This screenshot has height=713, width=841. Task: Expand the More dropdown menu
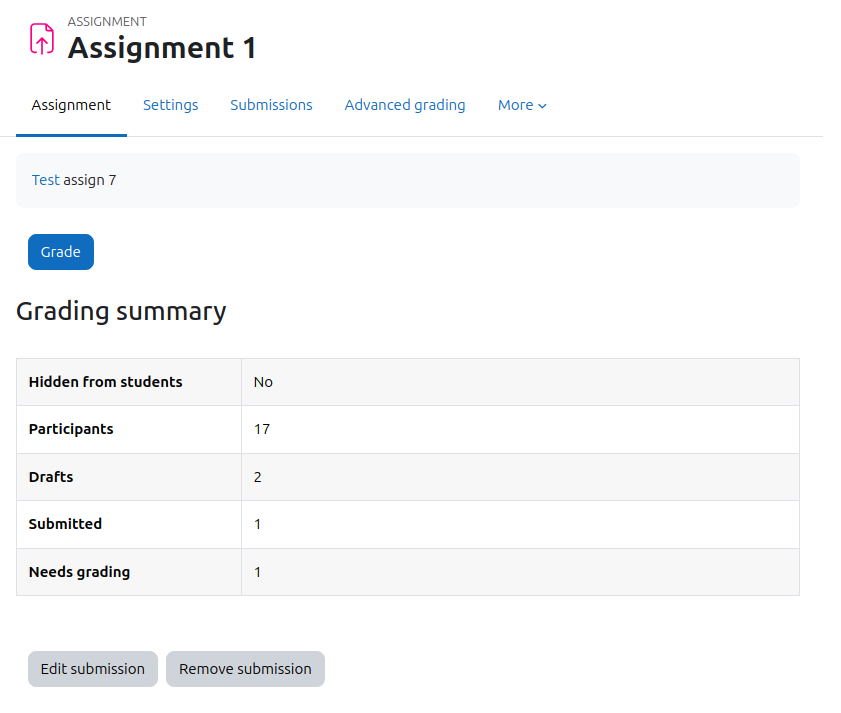pos(522,105)
